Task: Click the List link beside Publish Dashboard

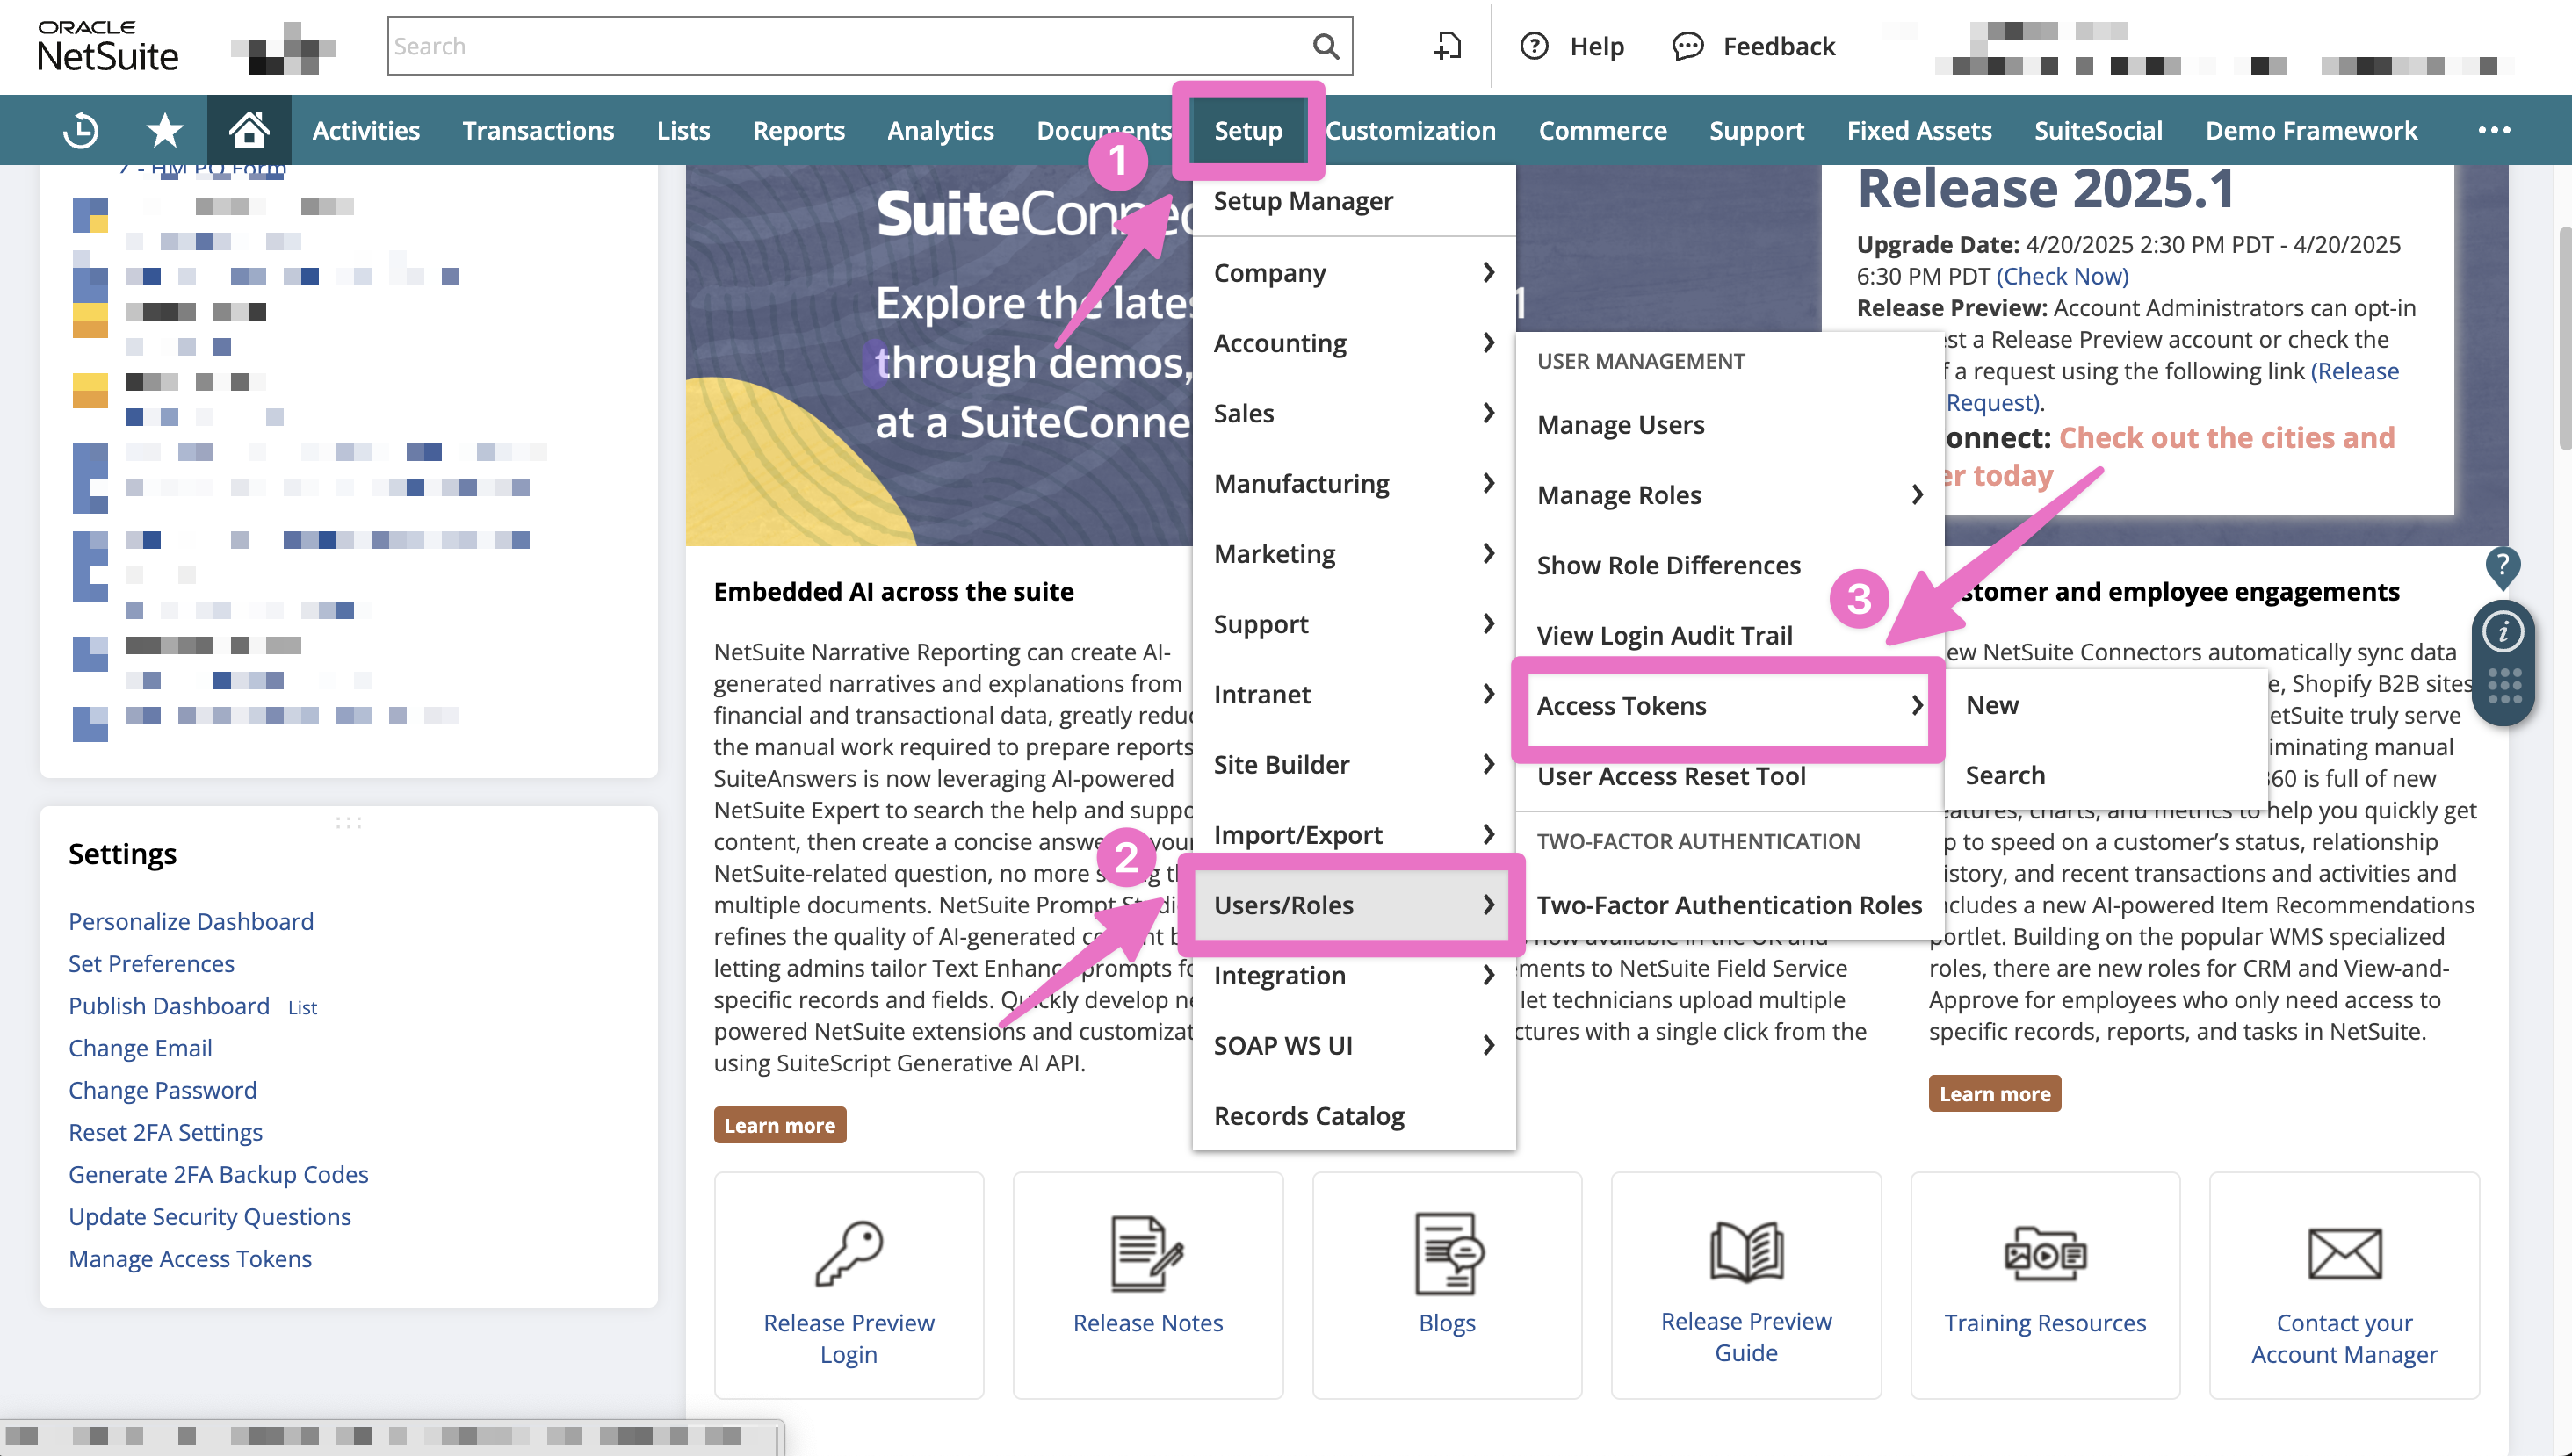Action: pos(302,1008)
